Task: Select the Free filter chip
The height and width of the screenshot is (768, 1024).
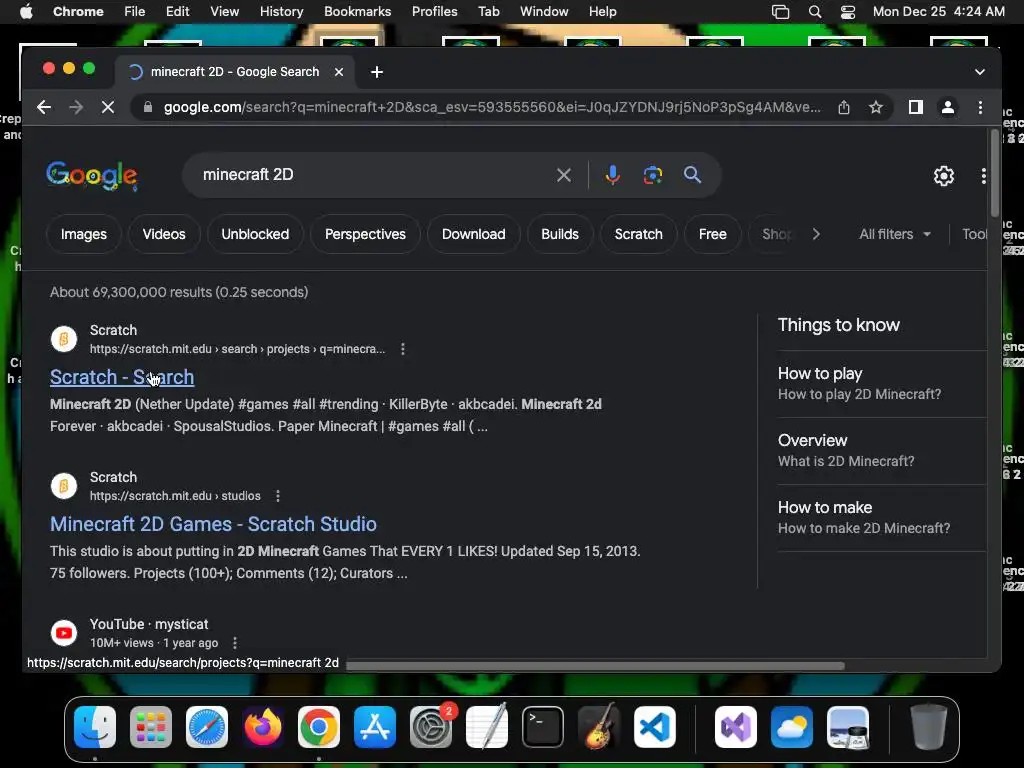Action: (x=712, y=234)
